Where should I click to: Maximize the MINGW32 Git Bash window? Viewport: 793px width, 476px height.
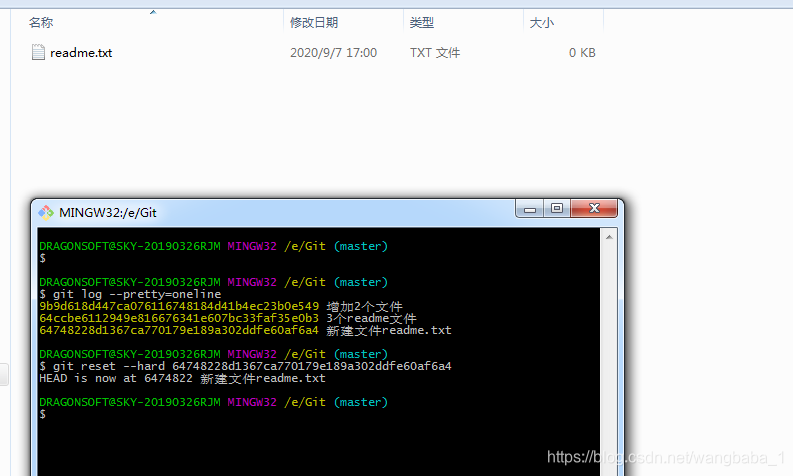click(557, 208)
